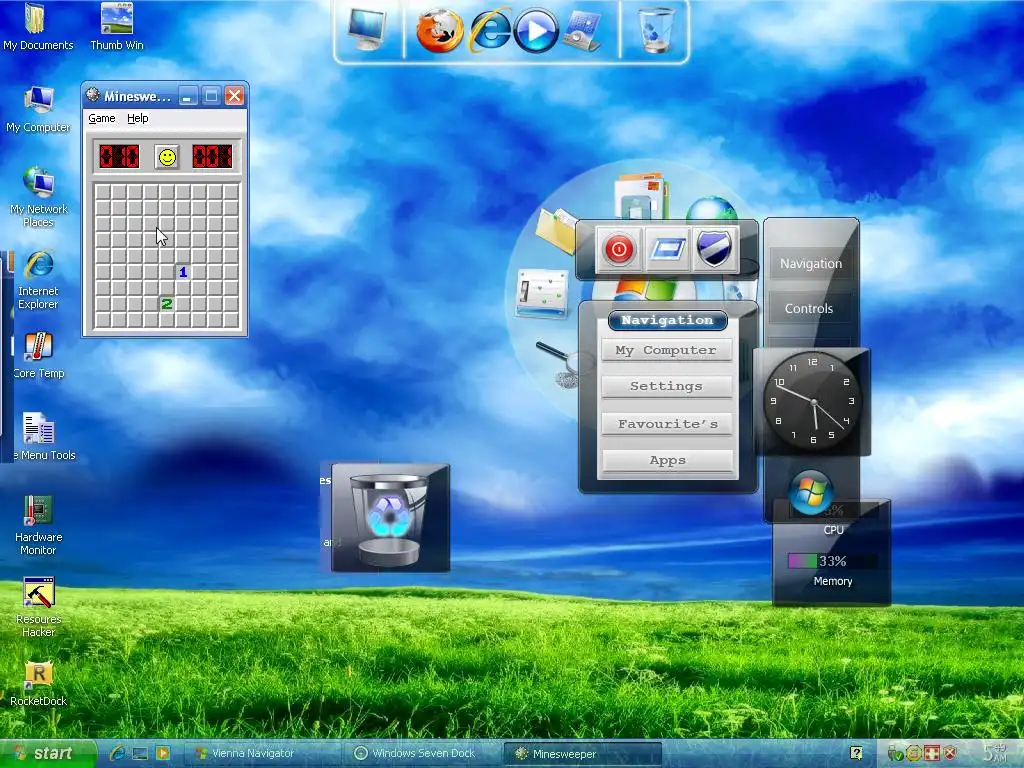Click the Minesweeper timer display
Viewport: 1024px width, 768px height.
point(212,157)
